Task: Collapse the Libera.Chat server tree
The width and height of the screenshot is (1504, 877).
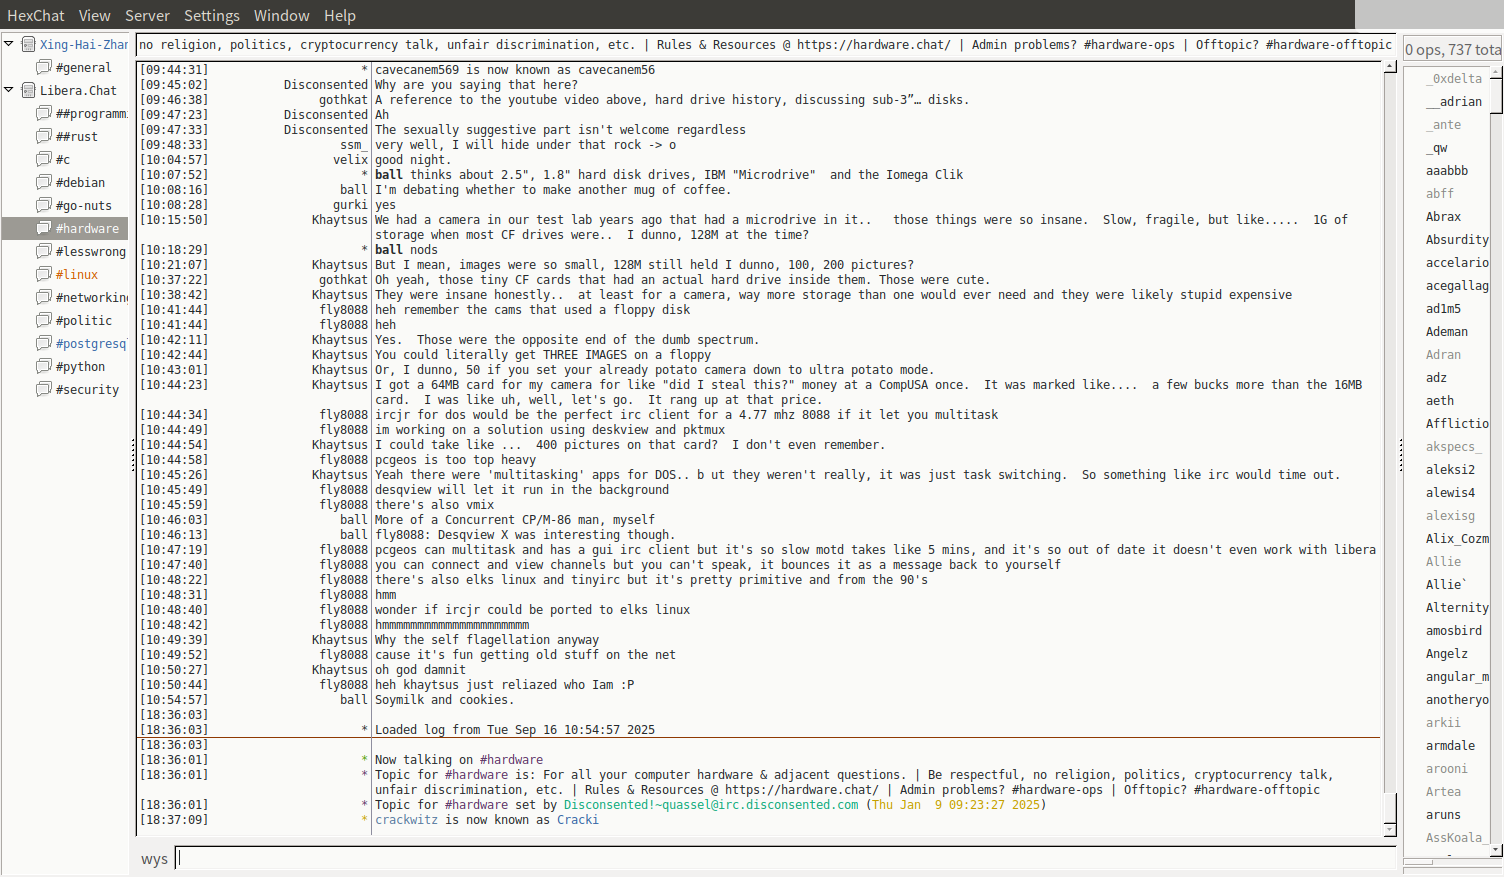Action: (x=9, y=90)
